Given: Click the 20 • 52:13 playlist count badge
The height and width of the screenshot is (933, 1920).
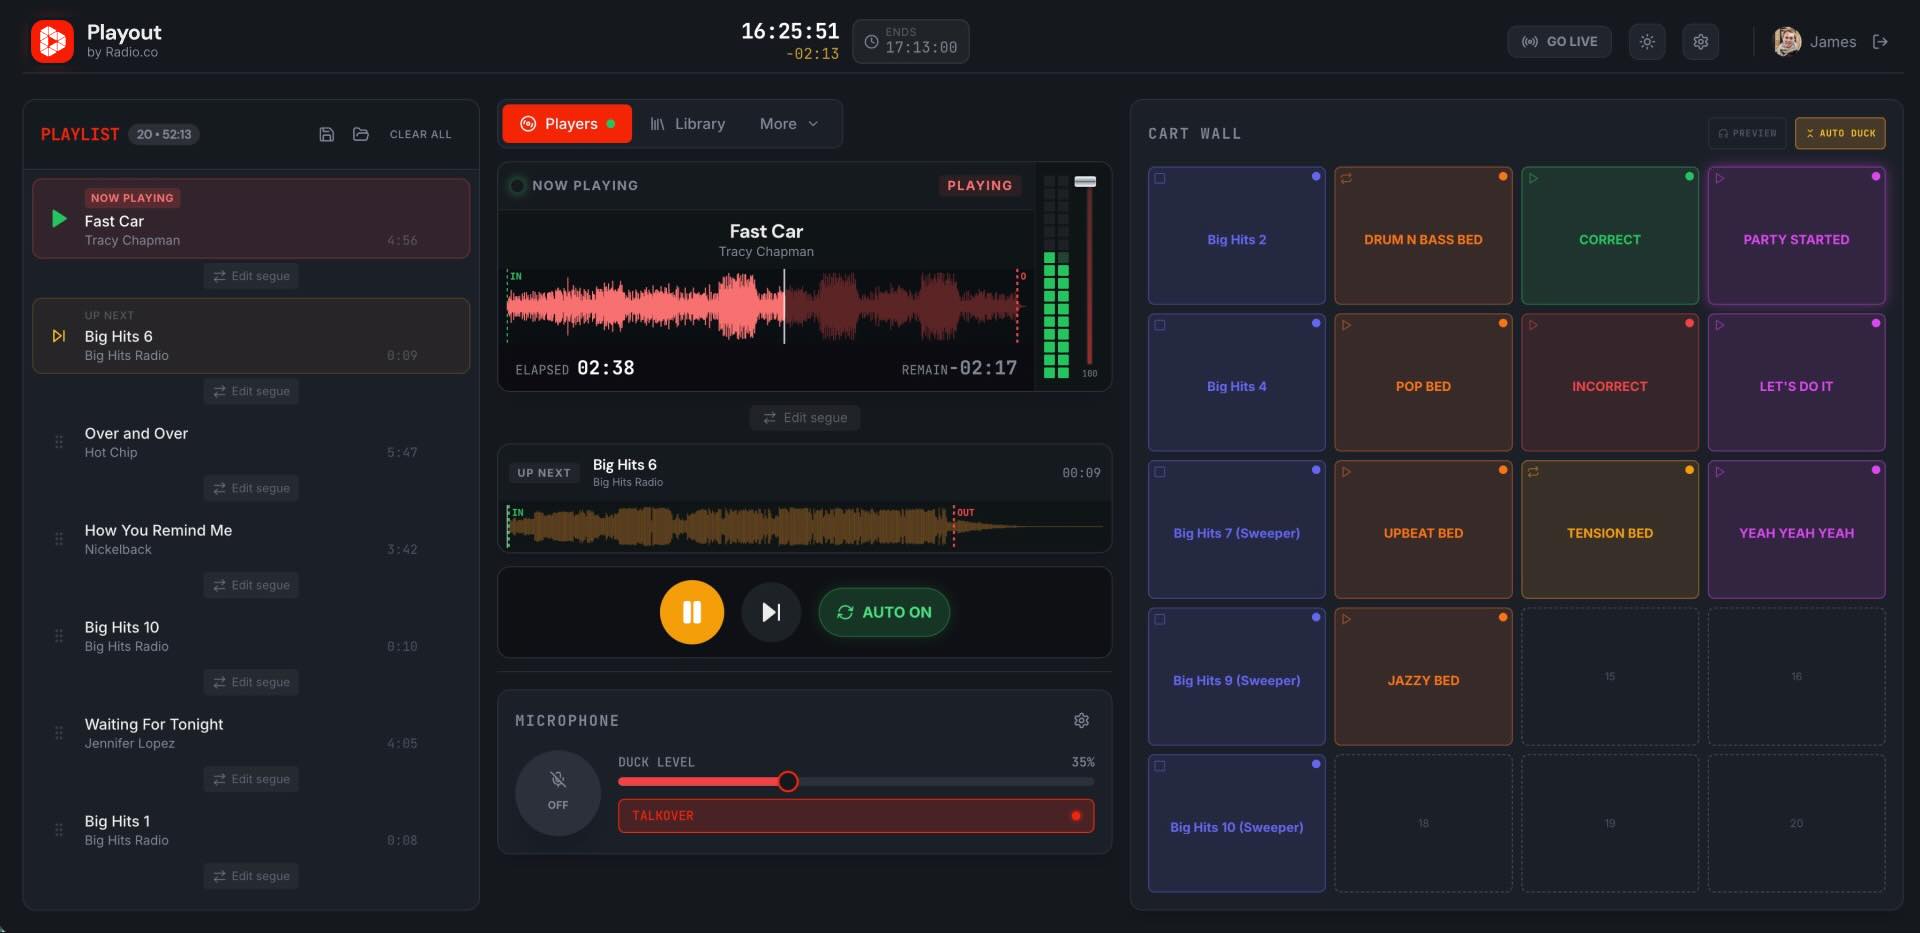Looking at the screenshot, I should [x=164, y=134].
